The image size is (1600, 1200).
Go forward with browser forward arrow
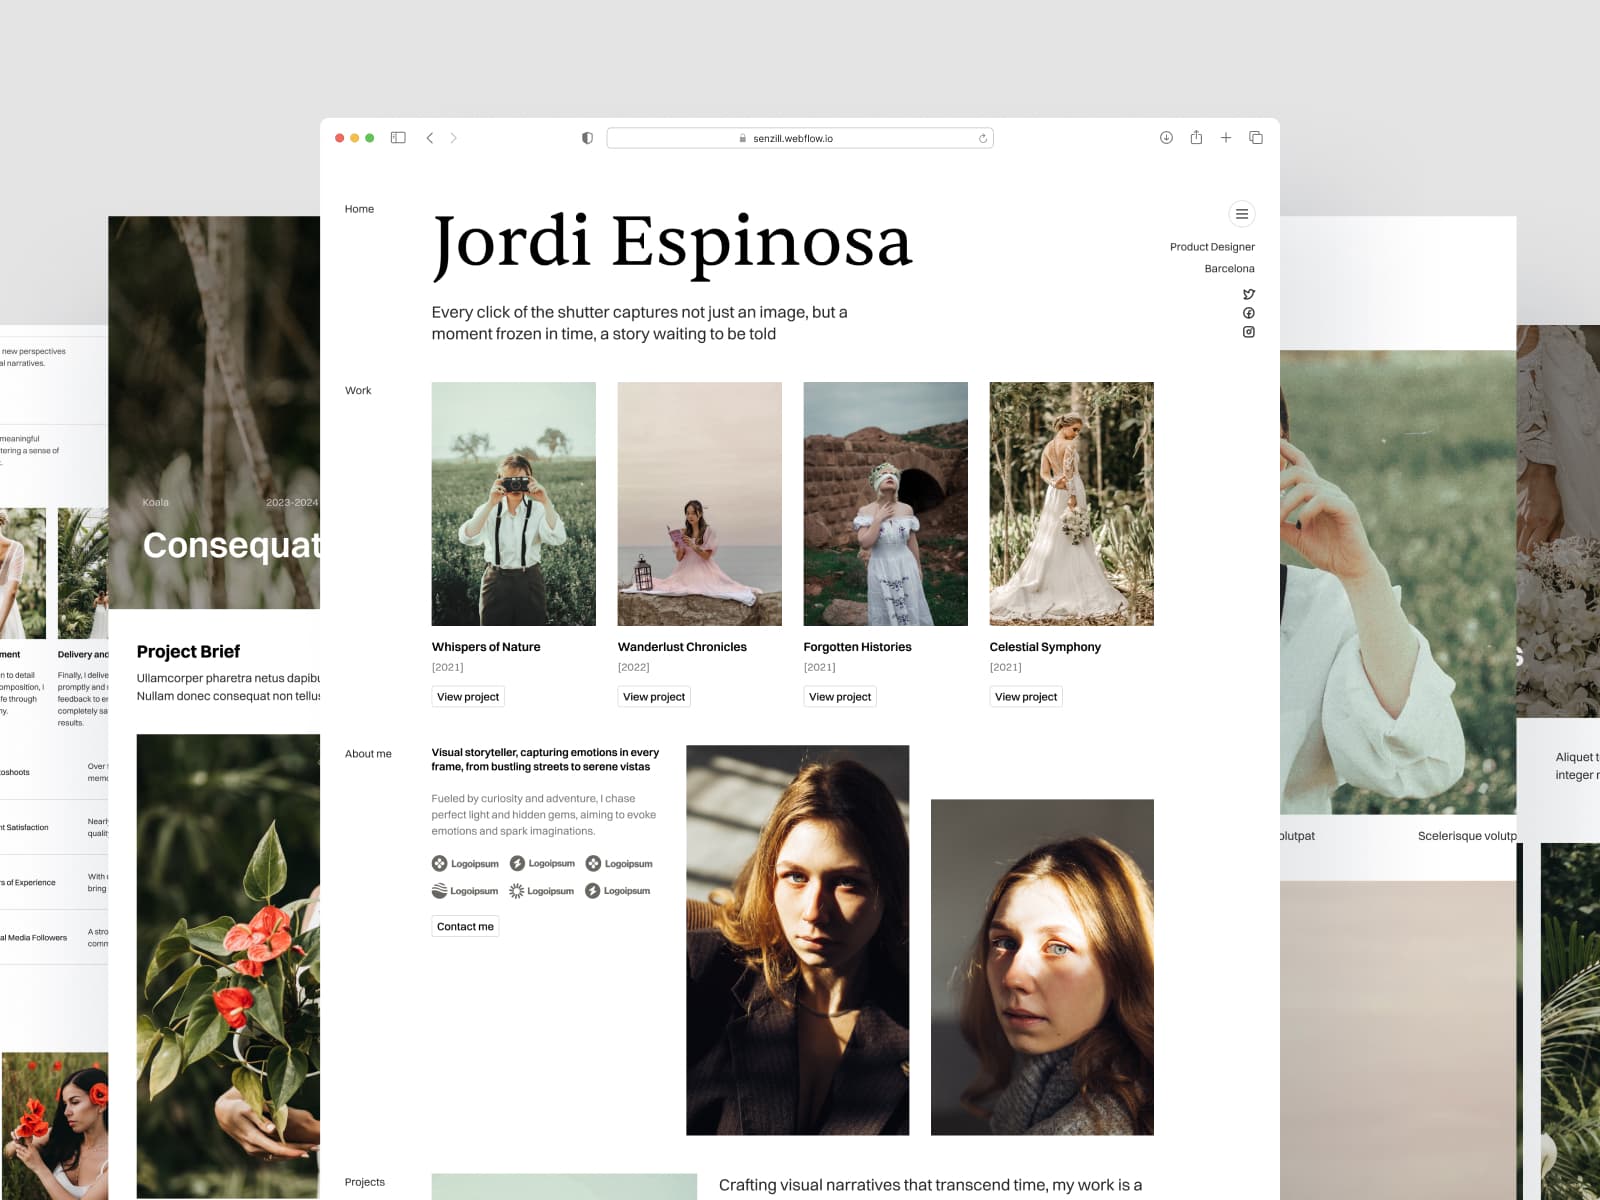coord(453,138)
